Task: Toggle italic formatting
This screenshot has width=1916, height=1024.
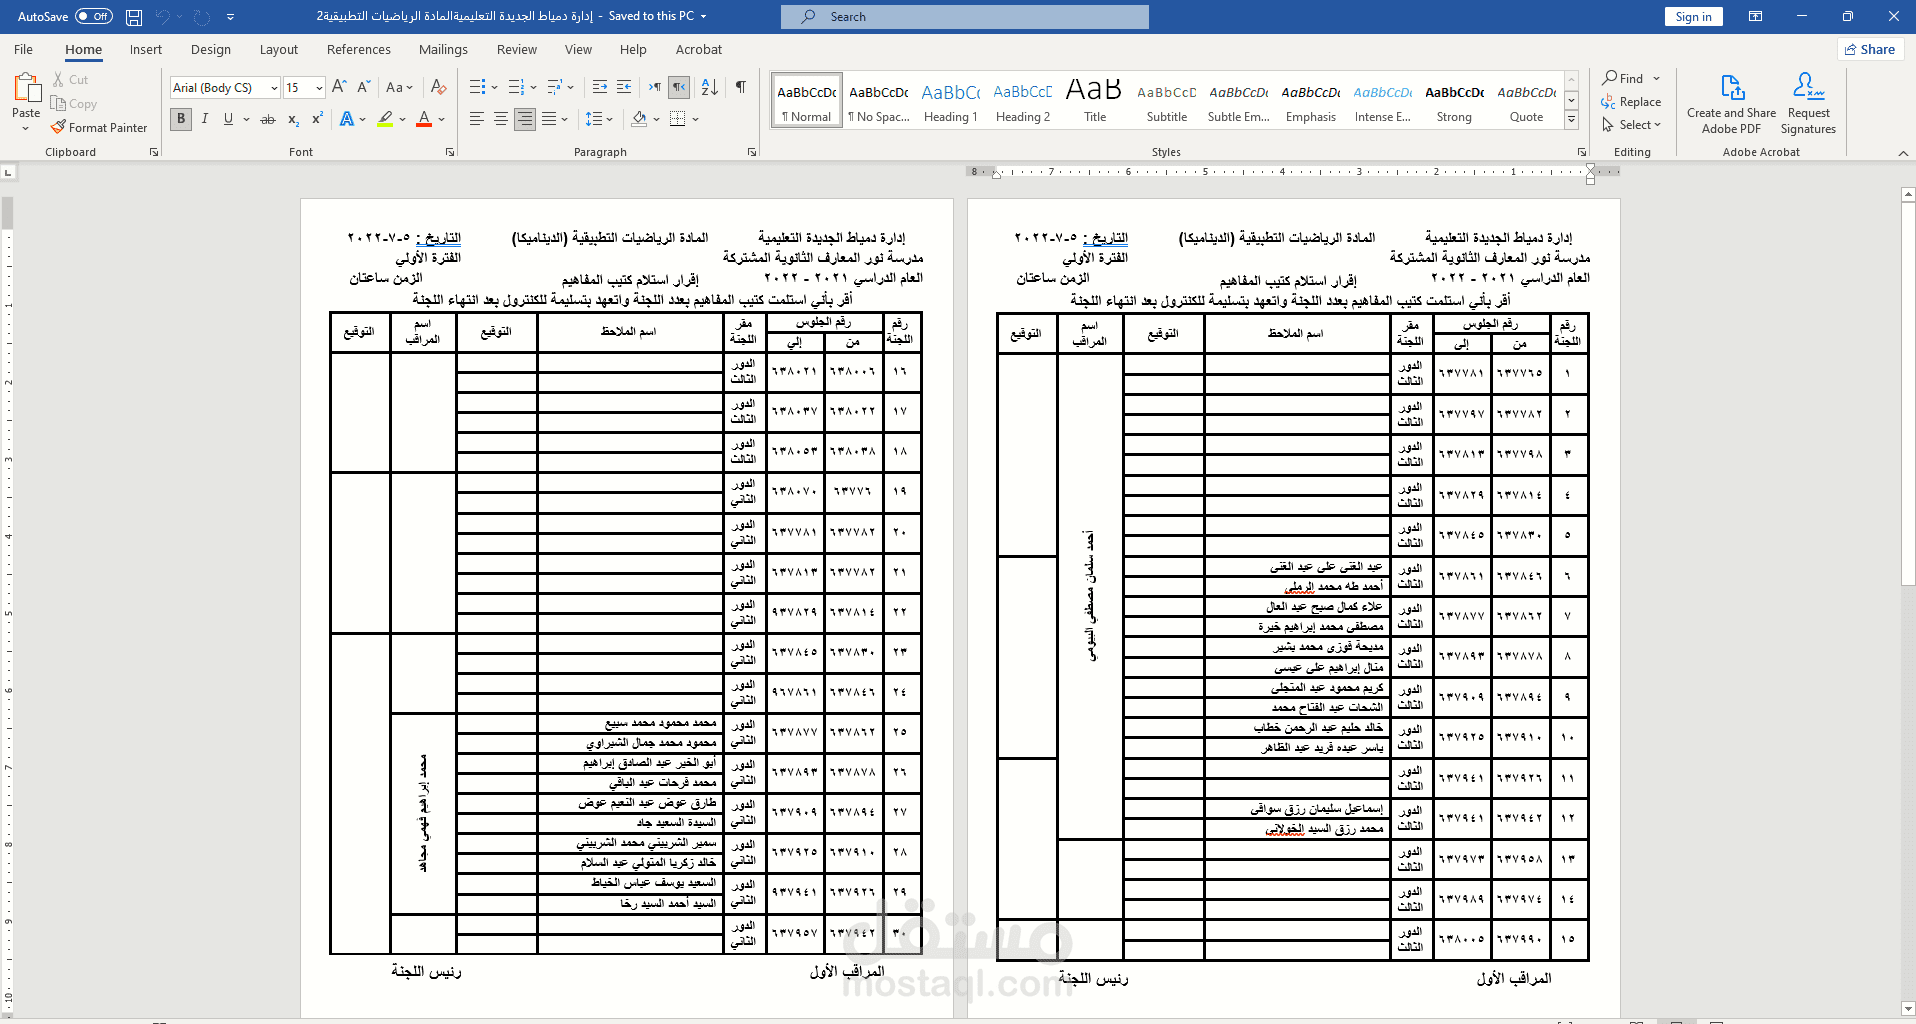Action: [204, 119]
